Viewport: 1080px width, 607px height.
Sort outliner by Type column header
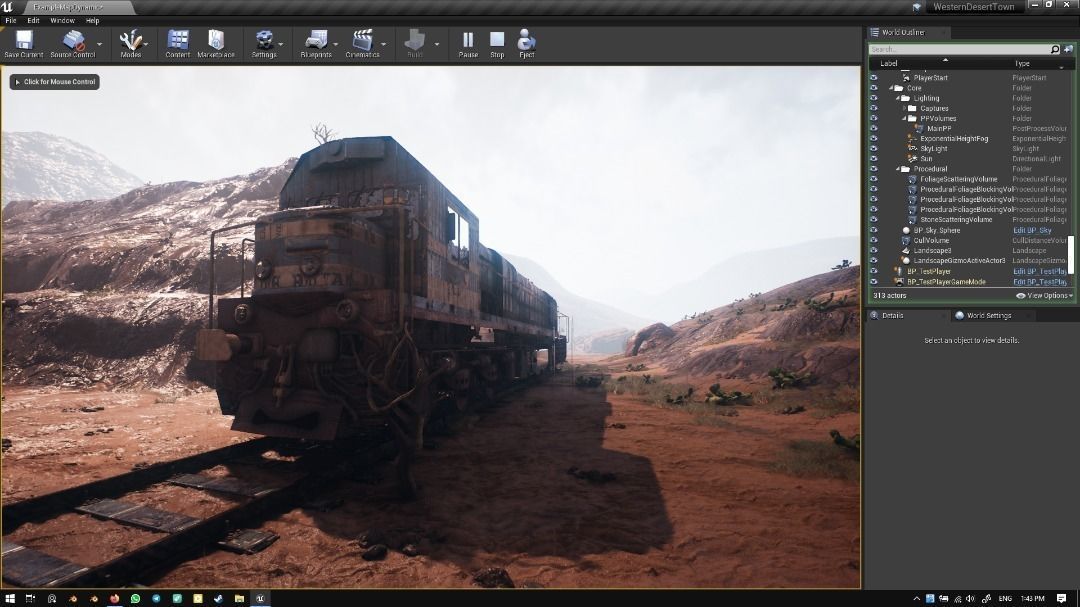1021,63
